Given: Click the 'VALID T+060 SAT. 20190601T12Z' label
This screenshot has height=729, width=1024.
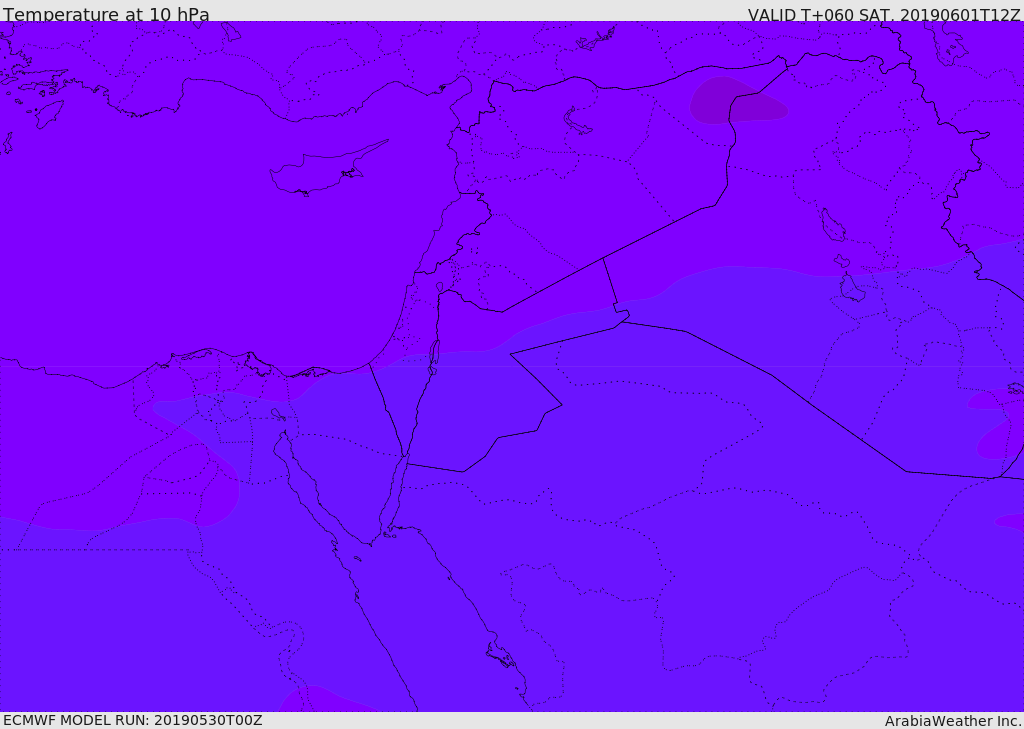Looking at the screenshot, I should tap(884, 14).
